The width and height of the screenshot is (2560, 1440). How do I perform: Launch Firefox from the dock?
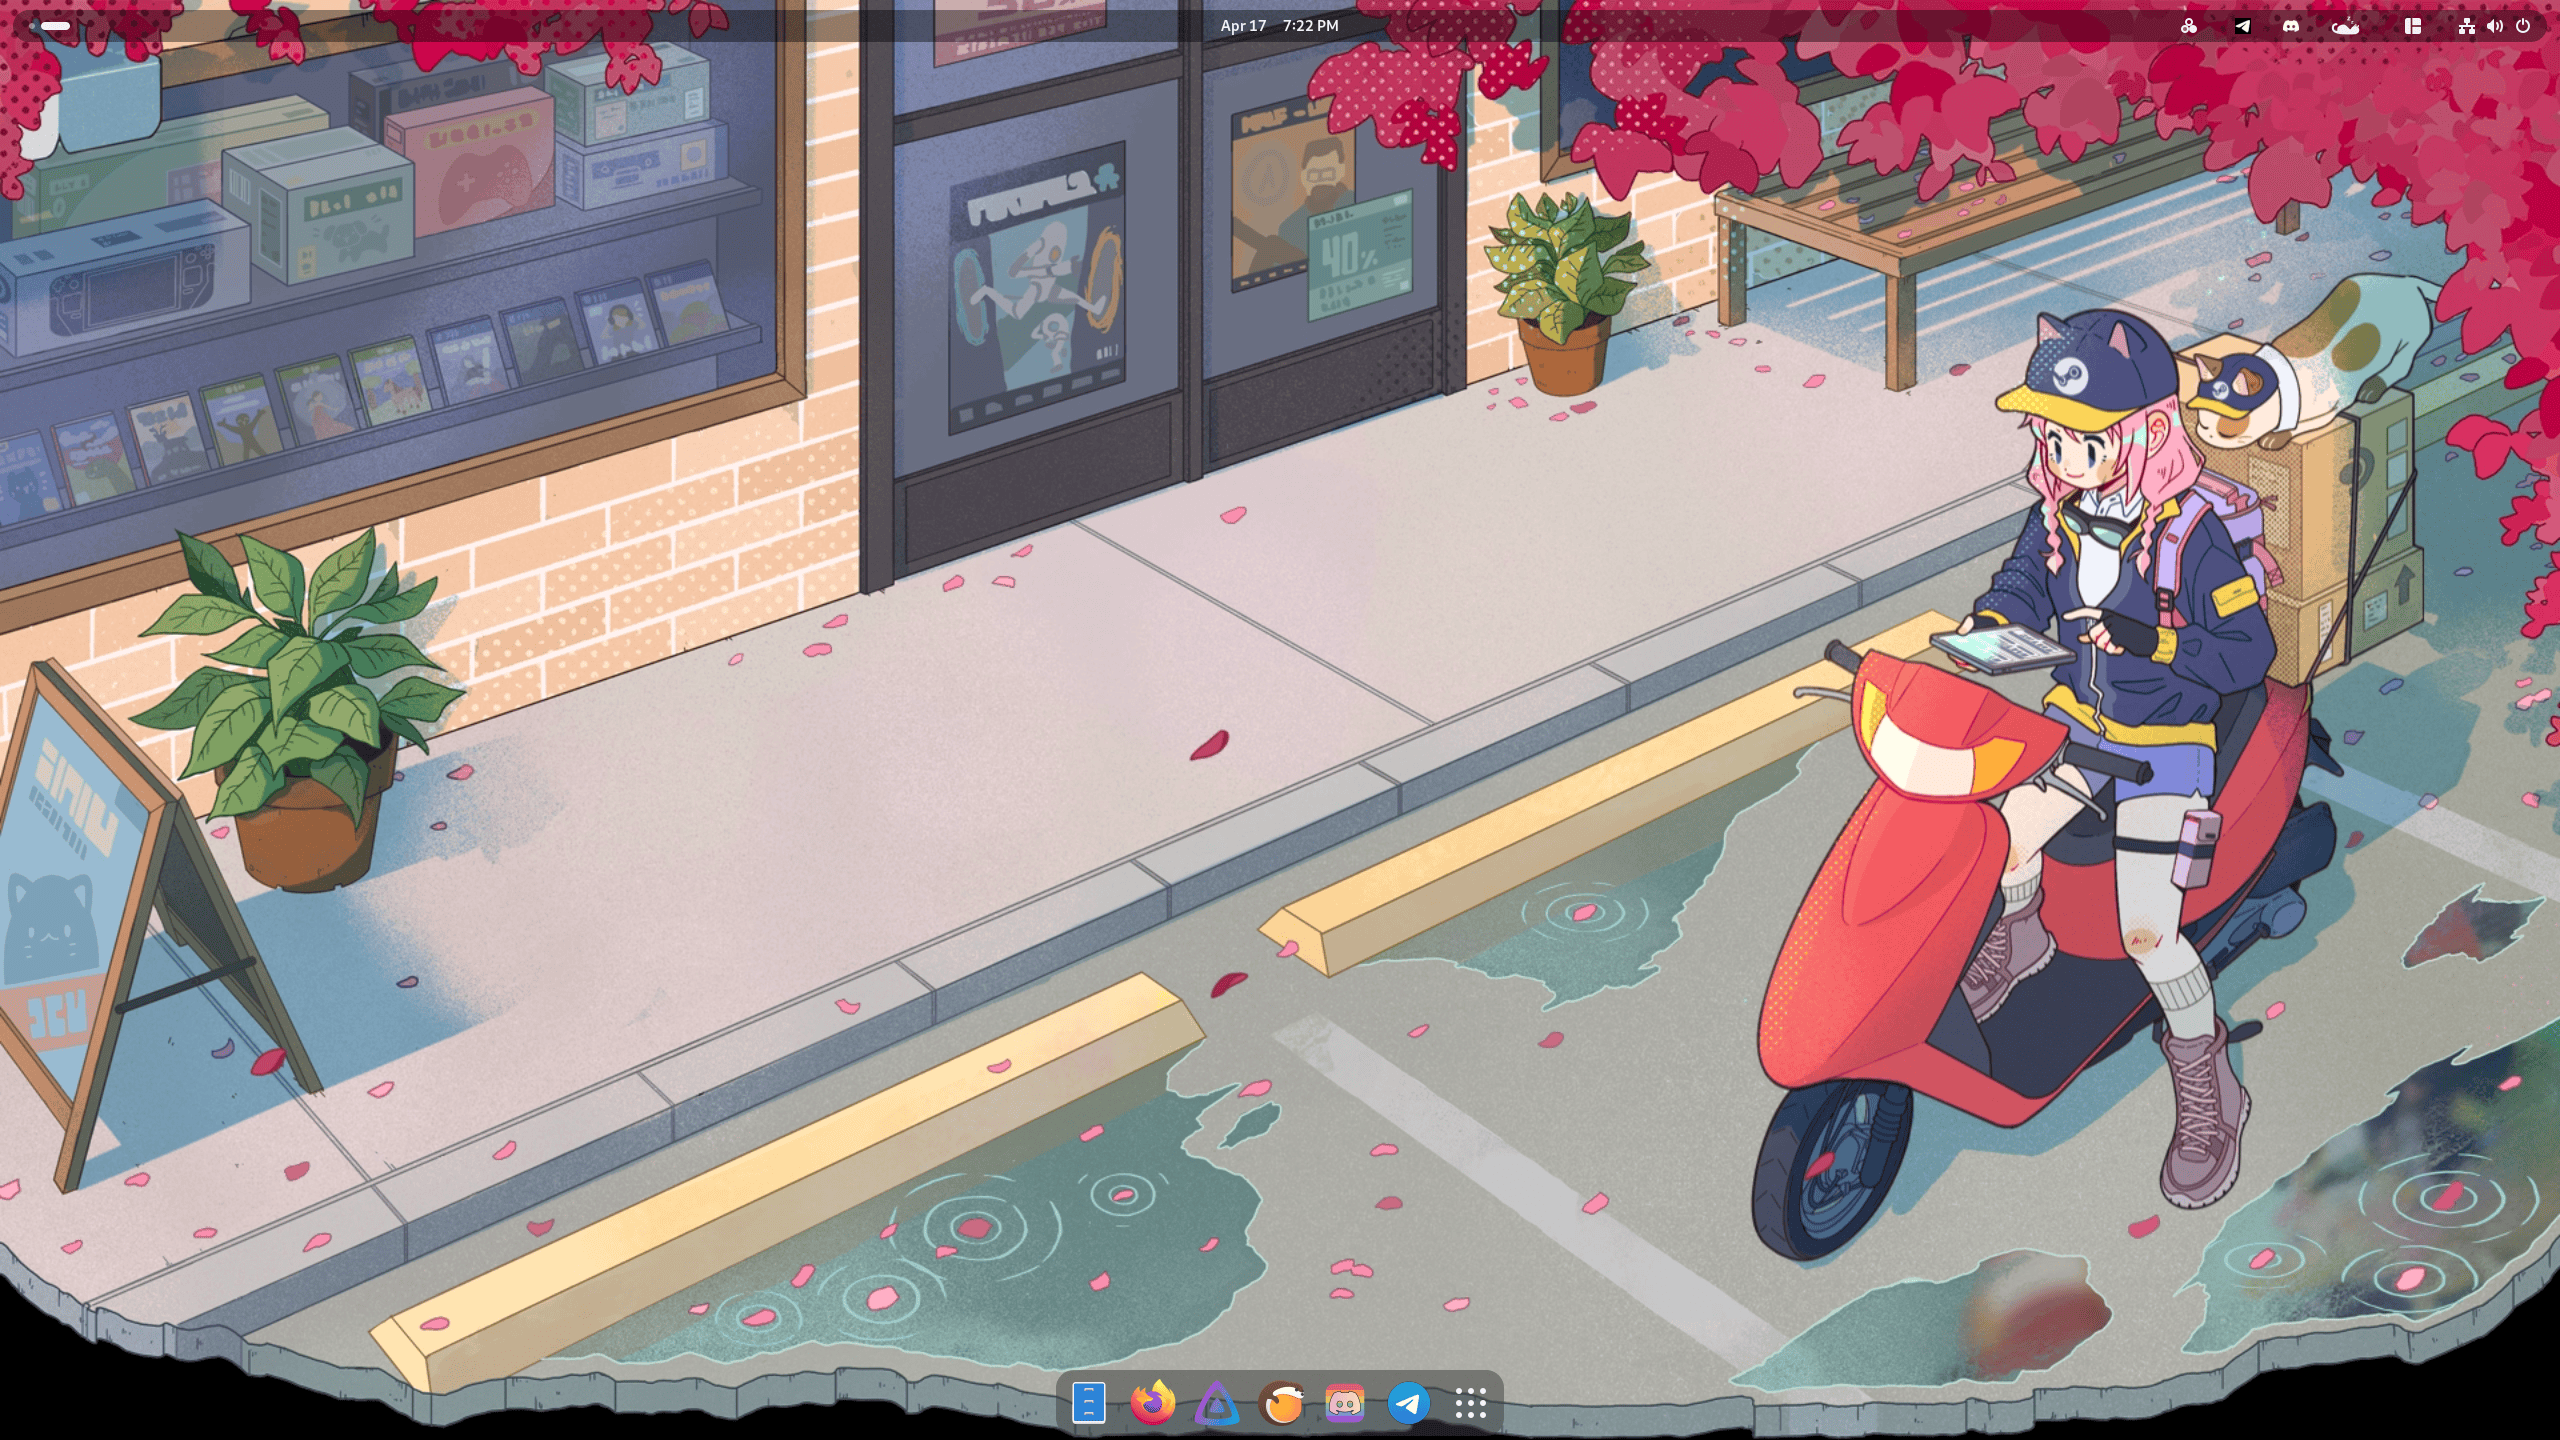(x=1152, y=1403)
